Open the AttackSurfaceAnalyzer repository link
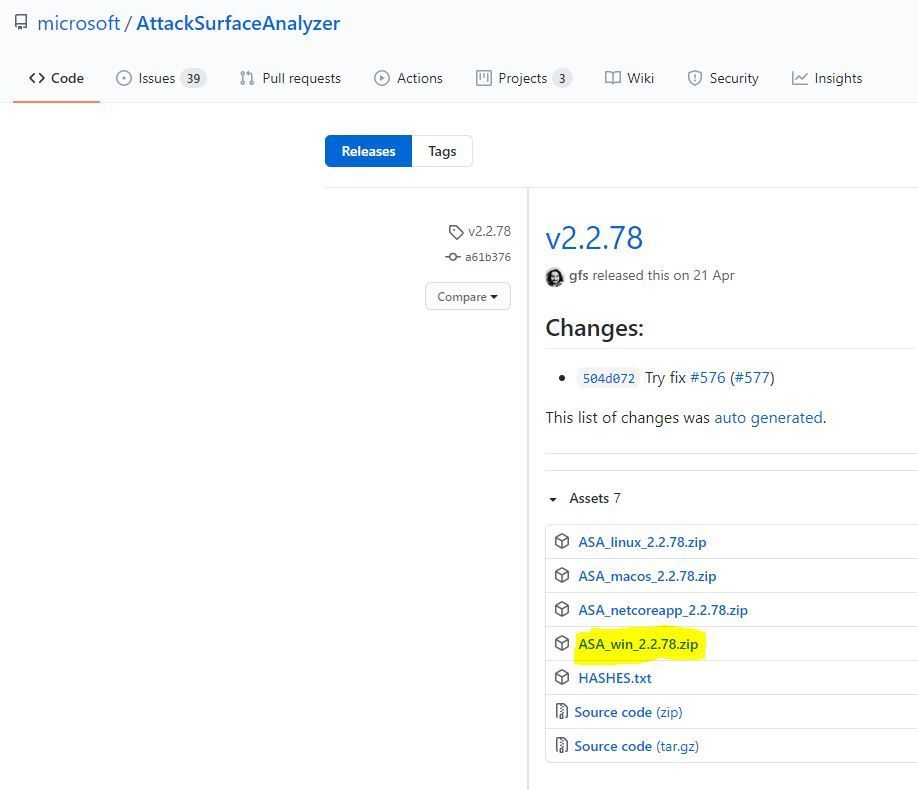The height and width of the screenshot is (790, 917). pyautogui.click(x=238, y=23)
